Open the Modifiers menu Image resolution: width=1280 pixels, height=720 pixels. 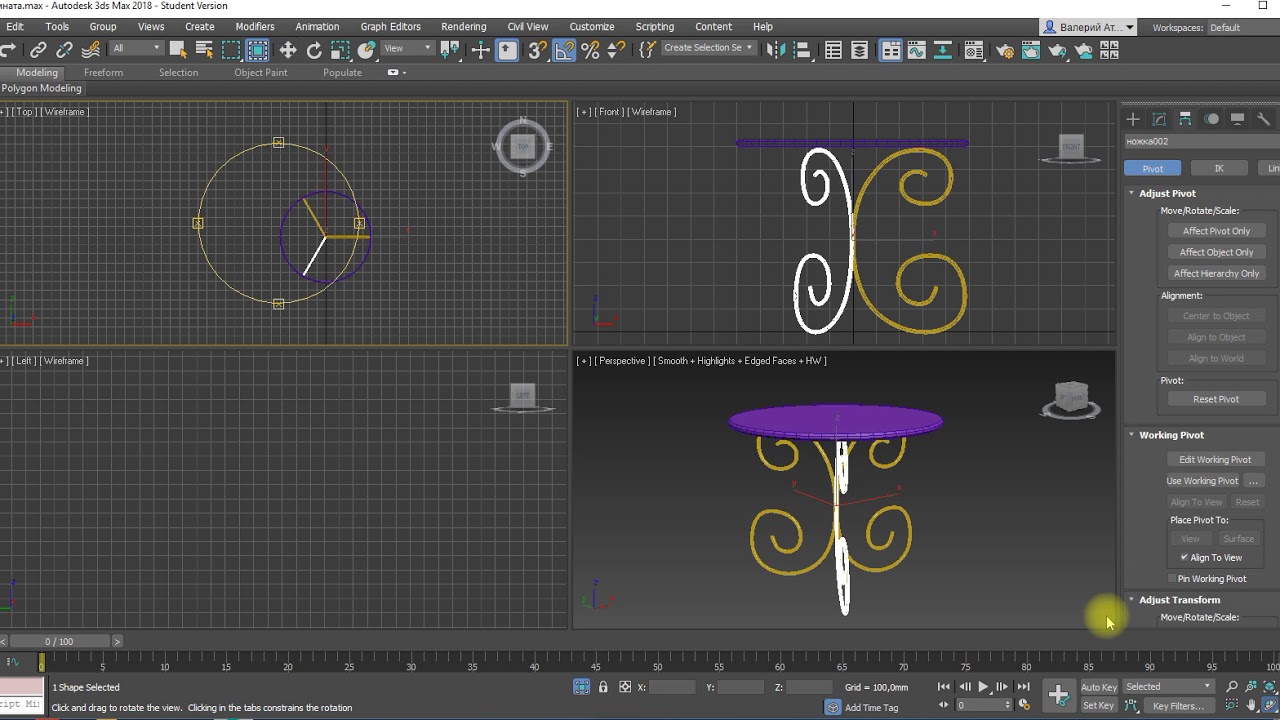255,27
